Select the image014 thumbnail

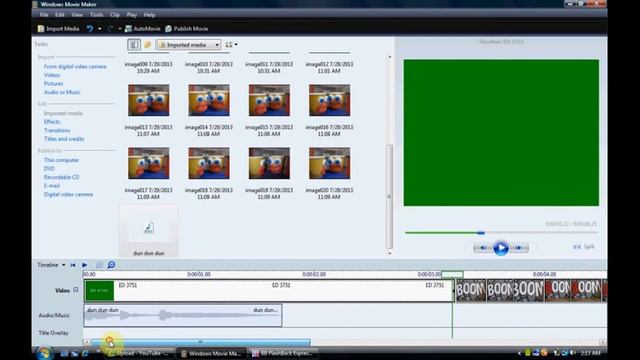(209, 100)
